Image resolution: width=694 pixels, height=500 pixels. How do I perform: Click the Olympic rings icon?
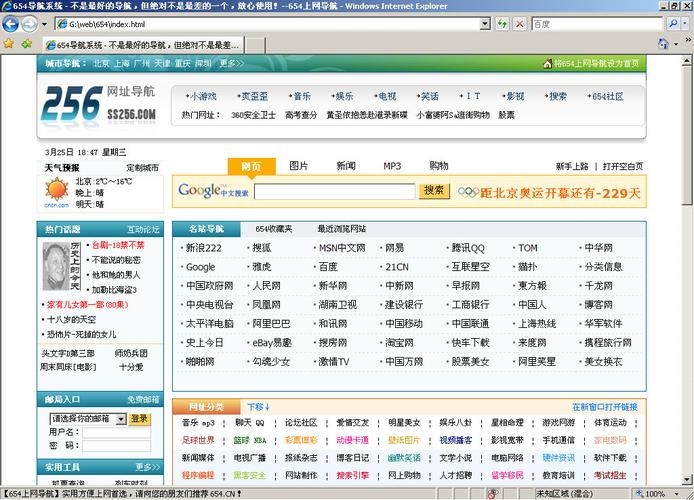click(468, 192)
